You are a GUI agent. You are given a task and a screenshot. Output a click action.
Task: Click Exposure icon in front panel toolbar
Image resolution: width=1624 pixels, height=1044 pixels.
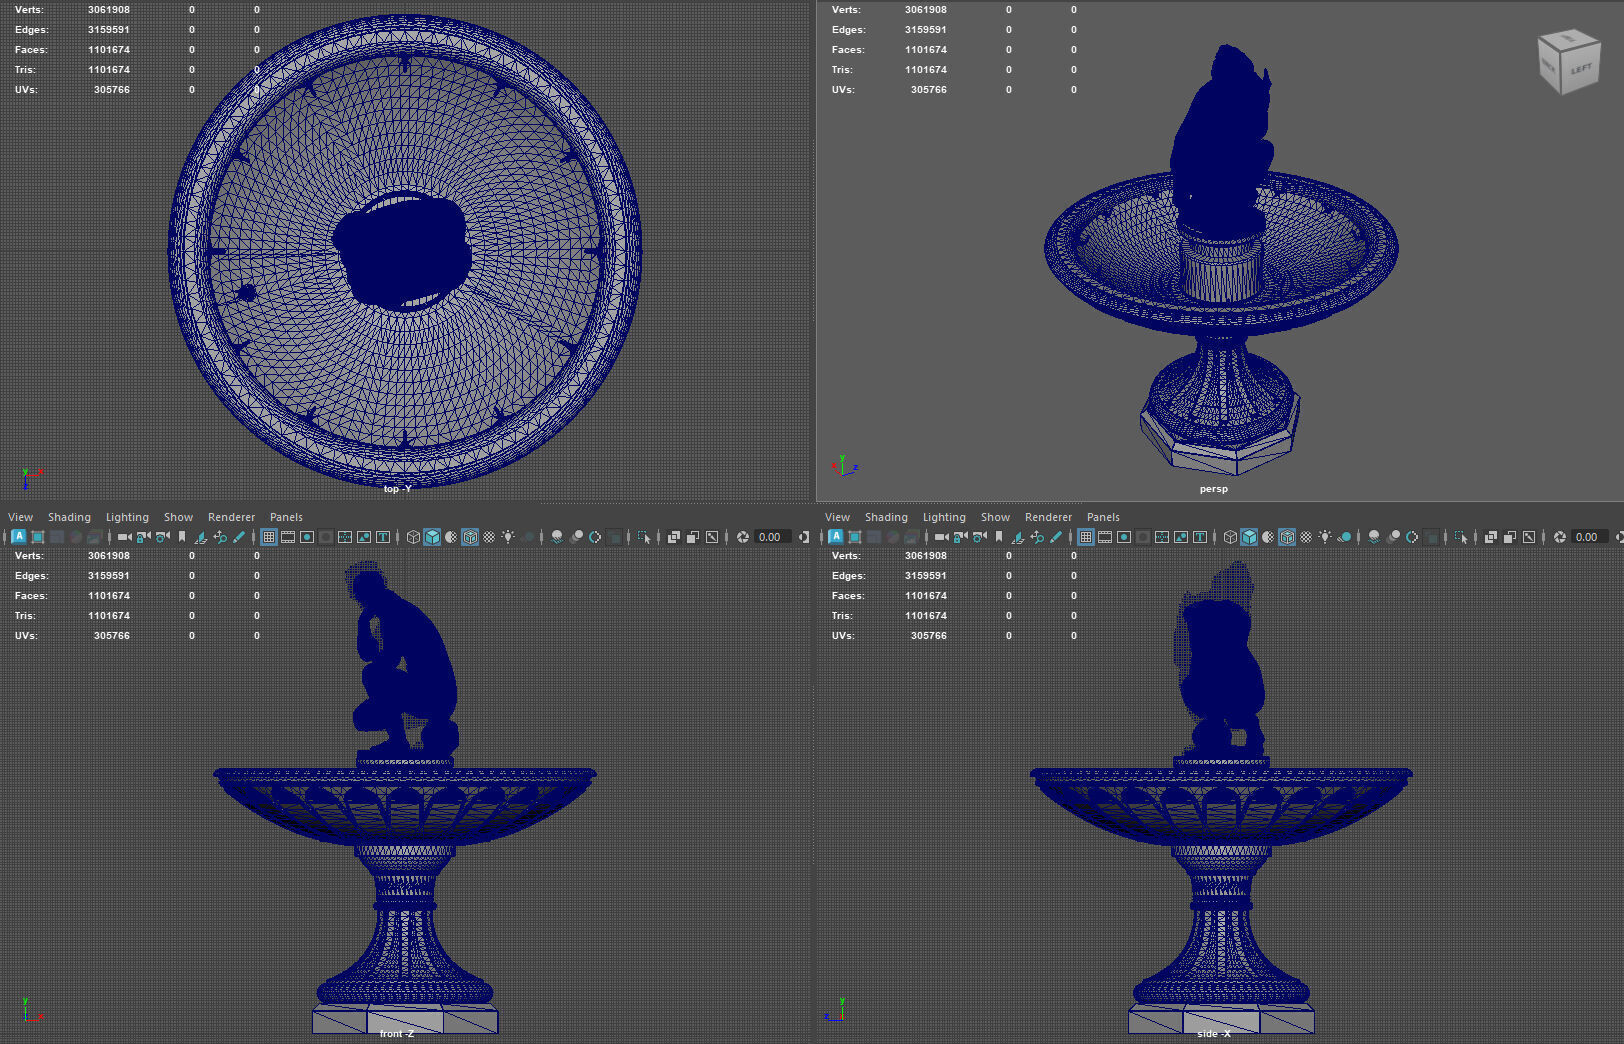(x=742, y=537)
